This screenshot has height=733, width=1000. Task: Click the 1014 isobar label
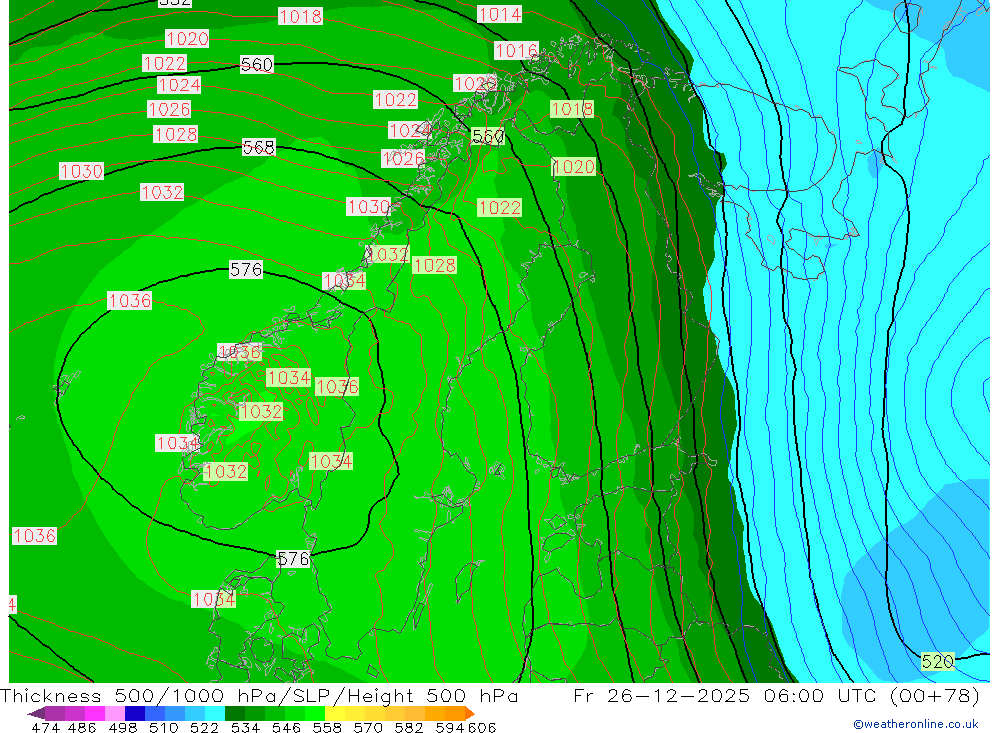(x=499, y=14)
